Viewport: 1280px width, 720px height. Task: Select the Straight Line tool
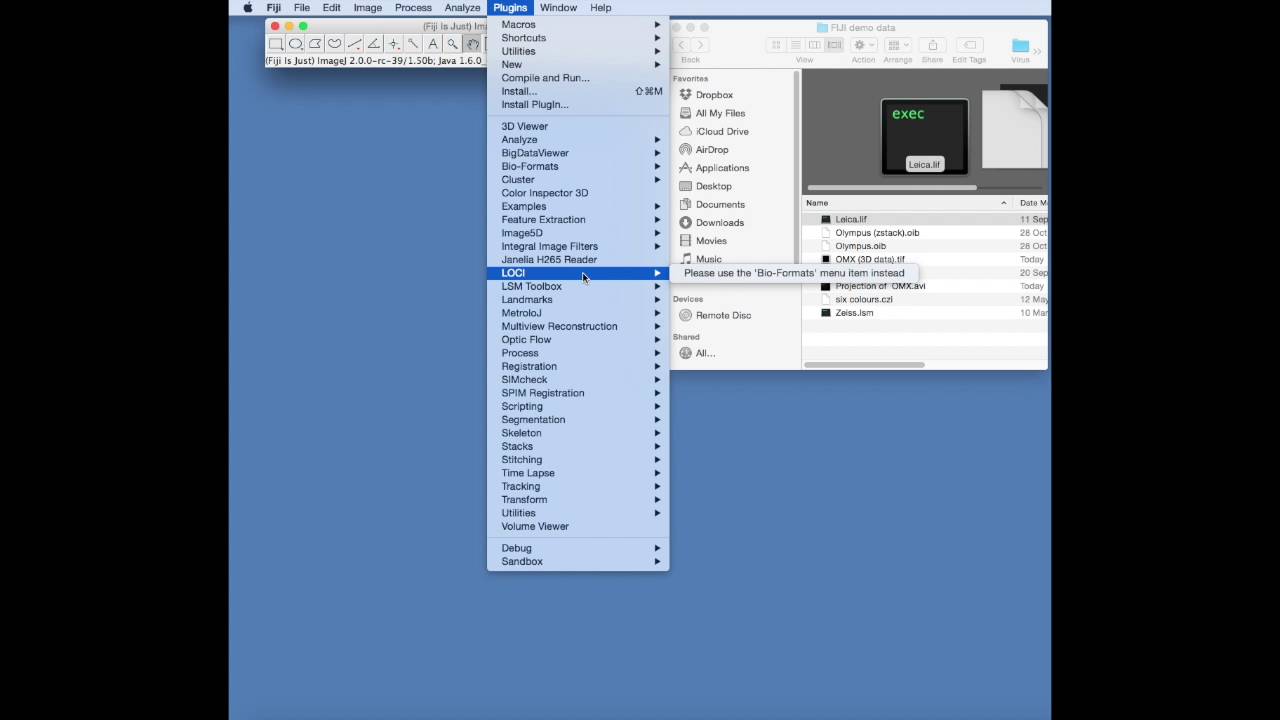pyautogui.click(x=354, y=44)
